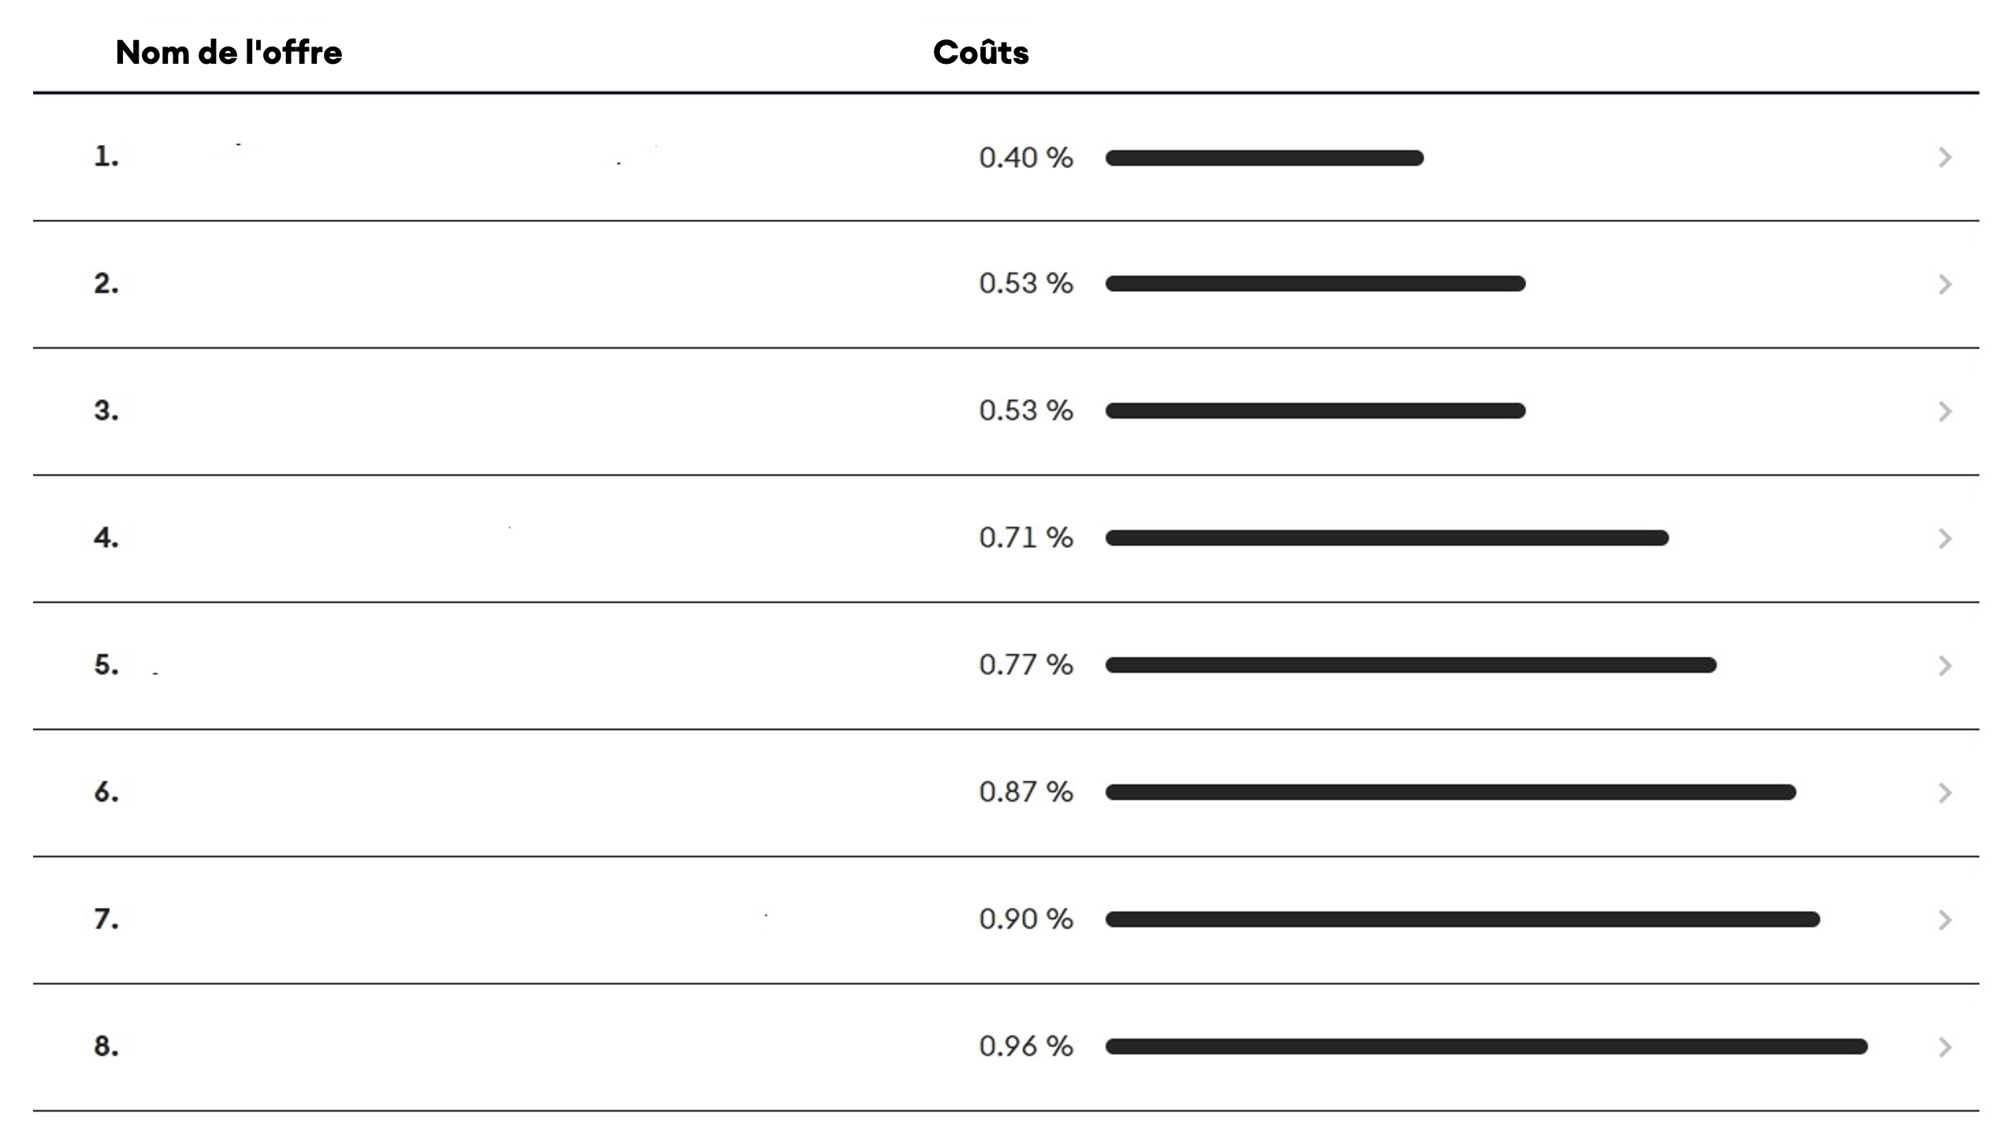The image size is (2000, 1137).
Task: Click the 0.71 % cost bar
Action: point(1387,538)
